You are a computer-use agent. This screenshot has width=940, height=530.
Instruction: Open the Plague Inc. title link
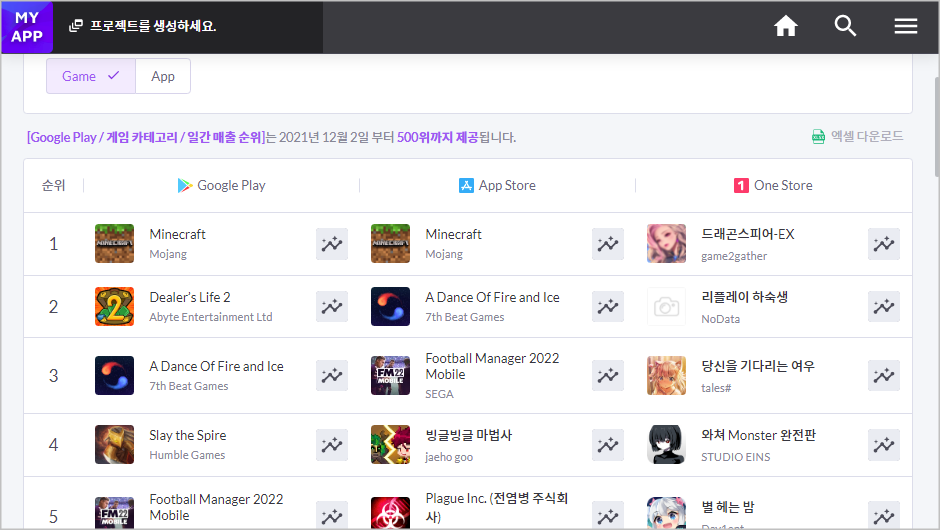[496, 507]
